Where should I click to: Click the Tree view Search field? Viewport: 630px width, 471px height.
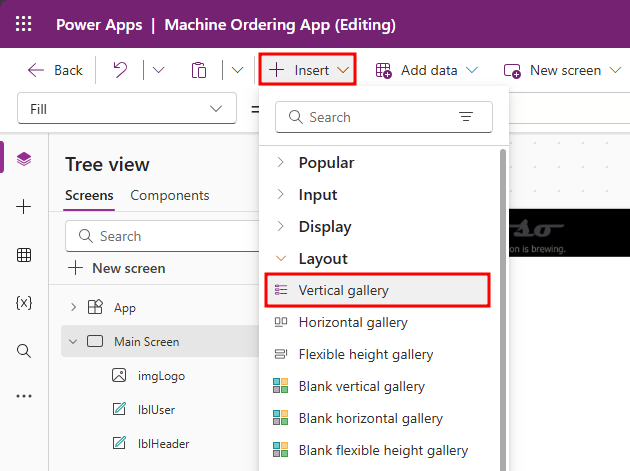tap(162, 236)
